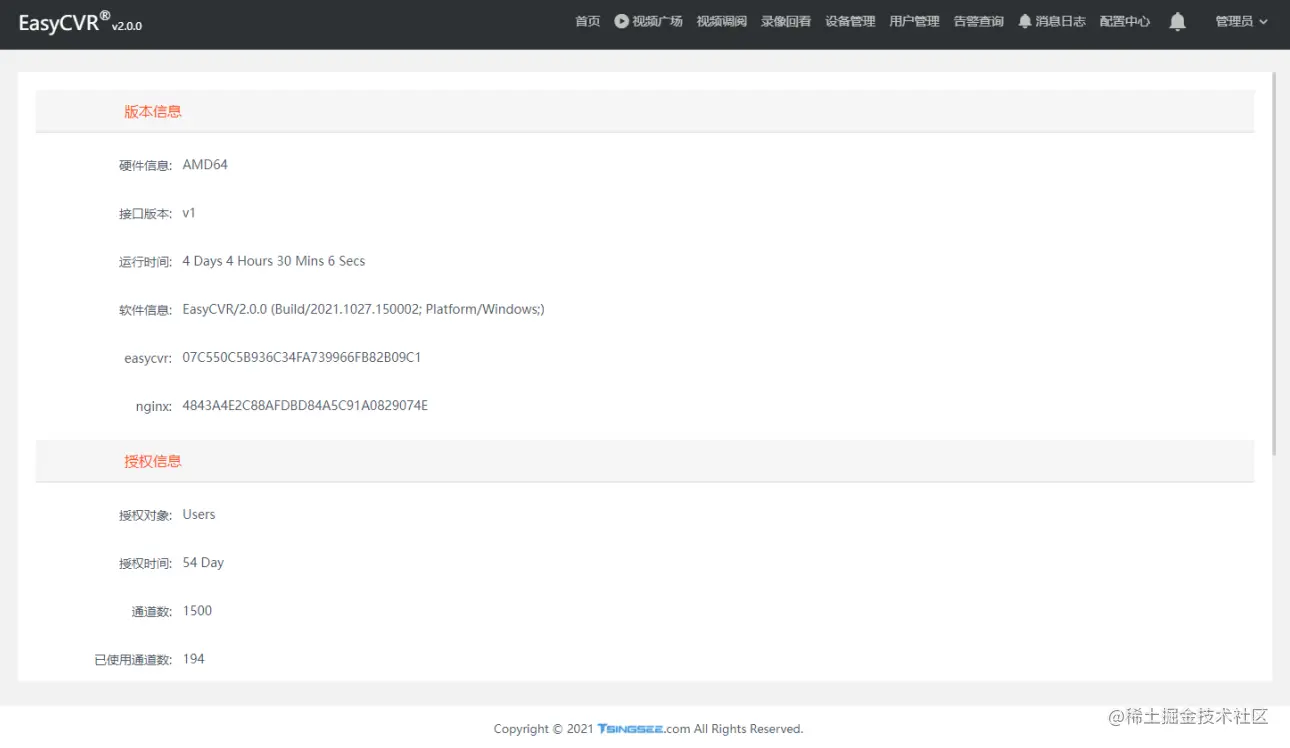Open 消息日志 message log
The width and height of the screenshot is (1290, 748).
[x=1052, y=21]
